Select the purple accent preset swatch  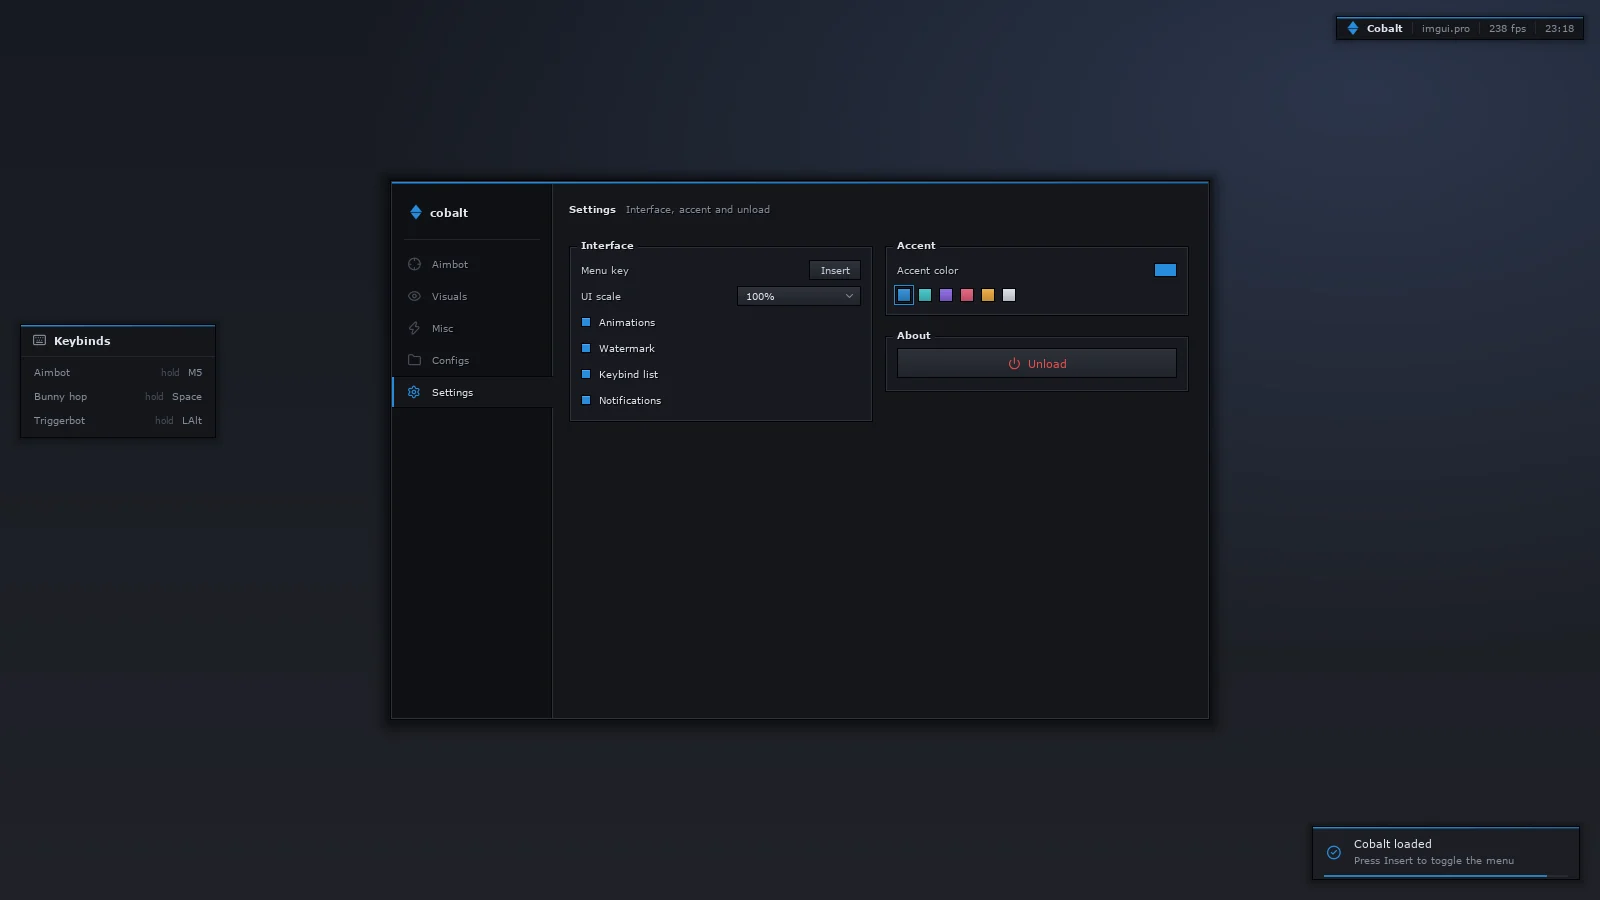click(x=946, y=295)
